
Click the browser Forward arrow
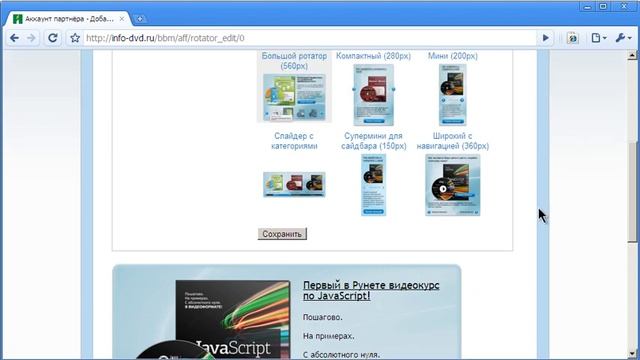(x=31, y=38)
